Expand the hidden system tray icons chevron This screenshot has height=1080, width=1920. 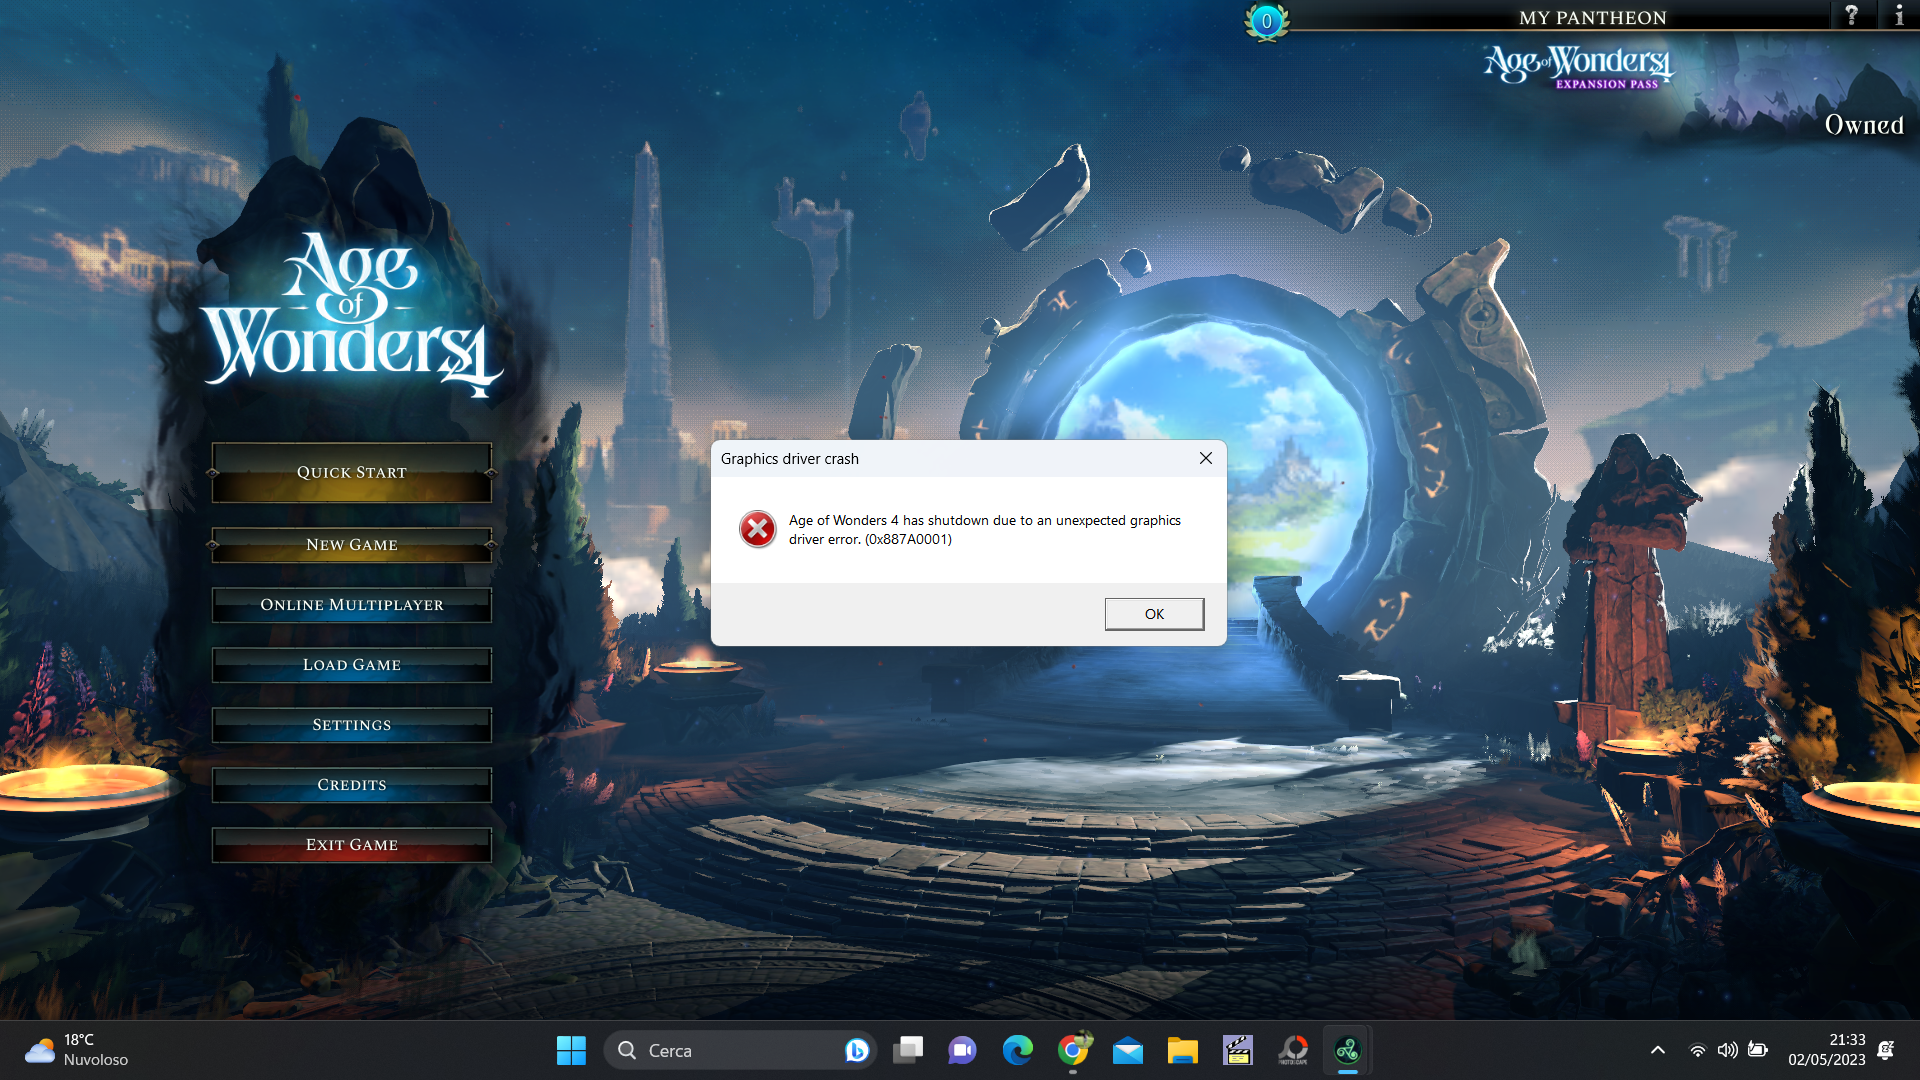1657,1050
